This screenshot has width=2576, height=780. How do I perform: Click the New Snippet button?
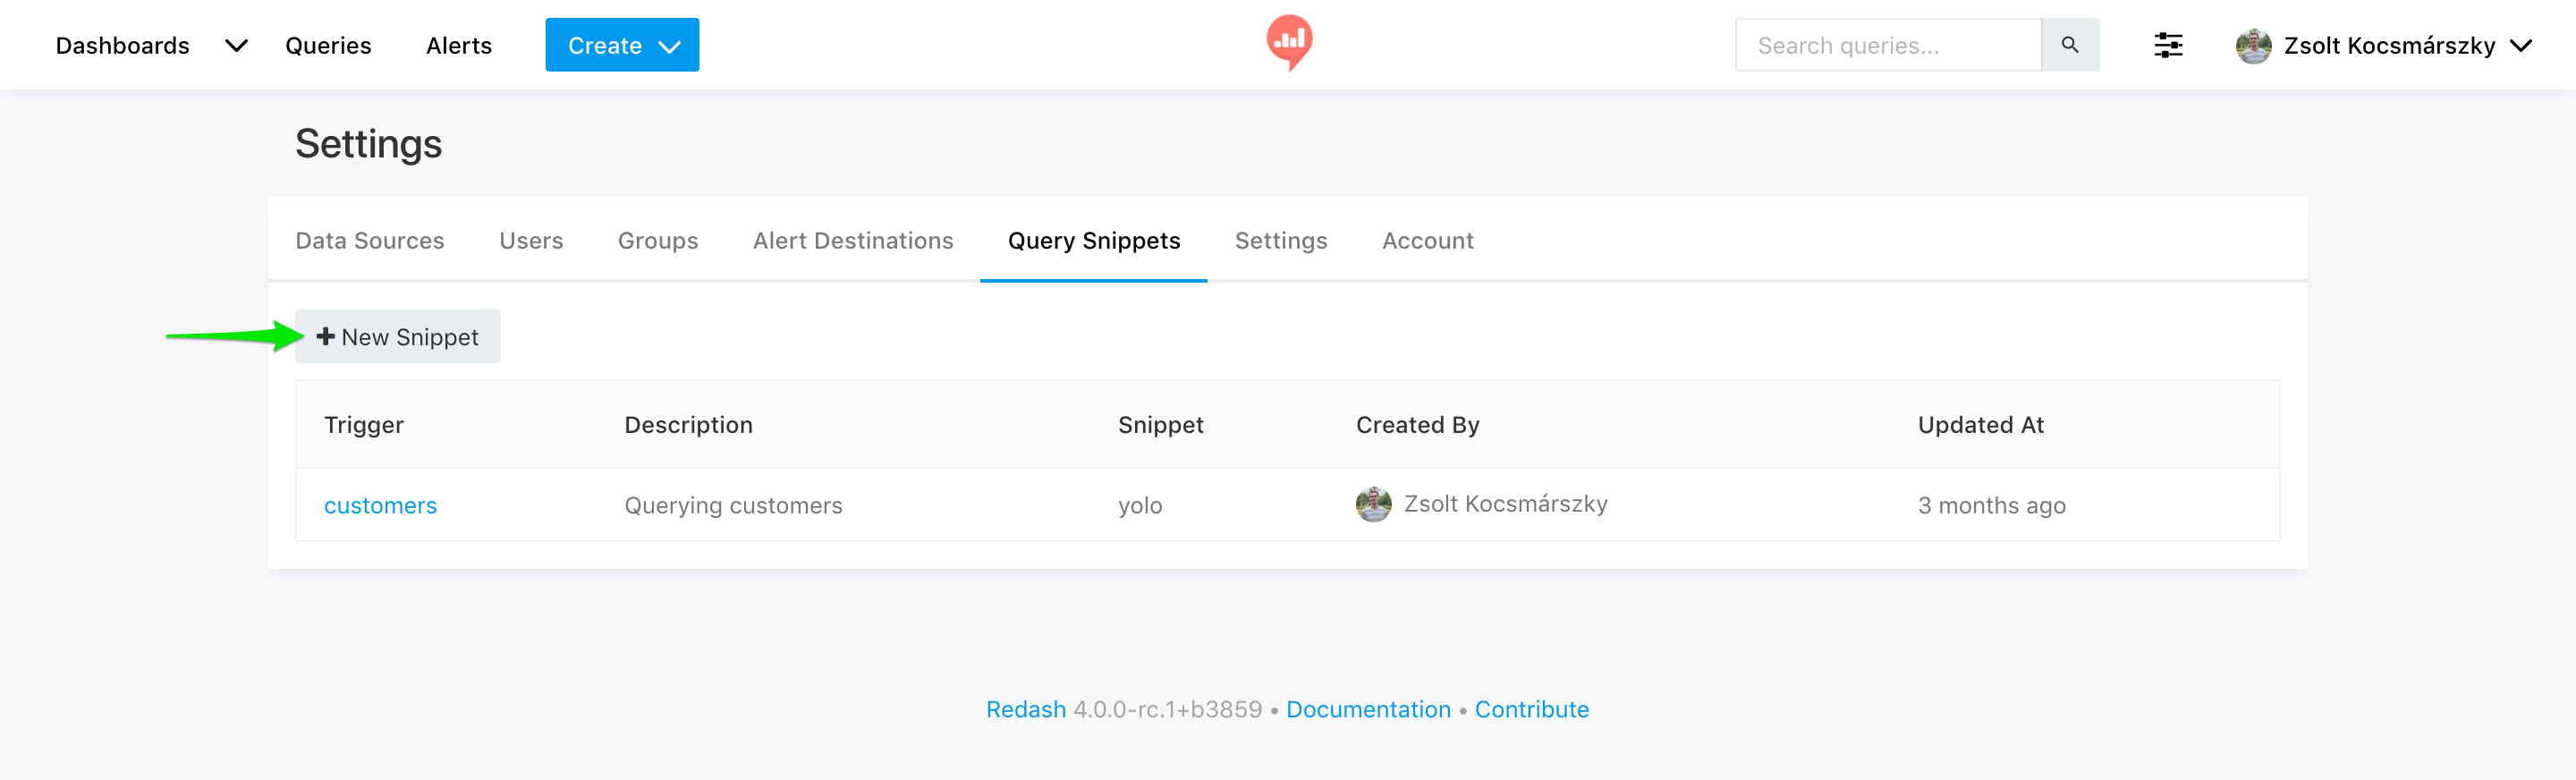pyautogui.click(x=397, y=337)
